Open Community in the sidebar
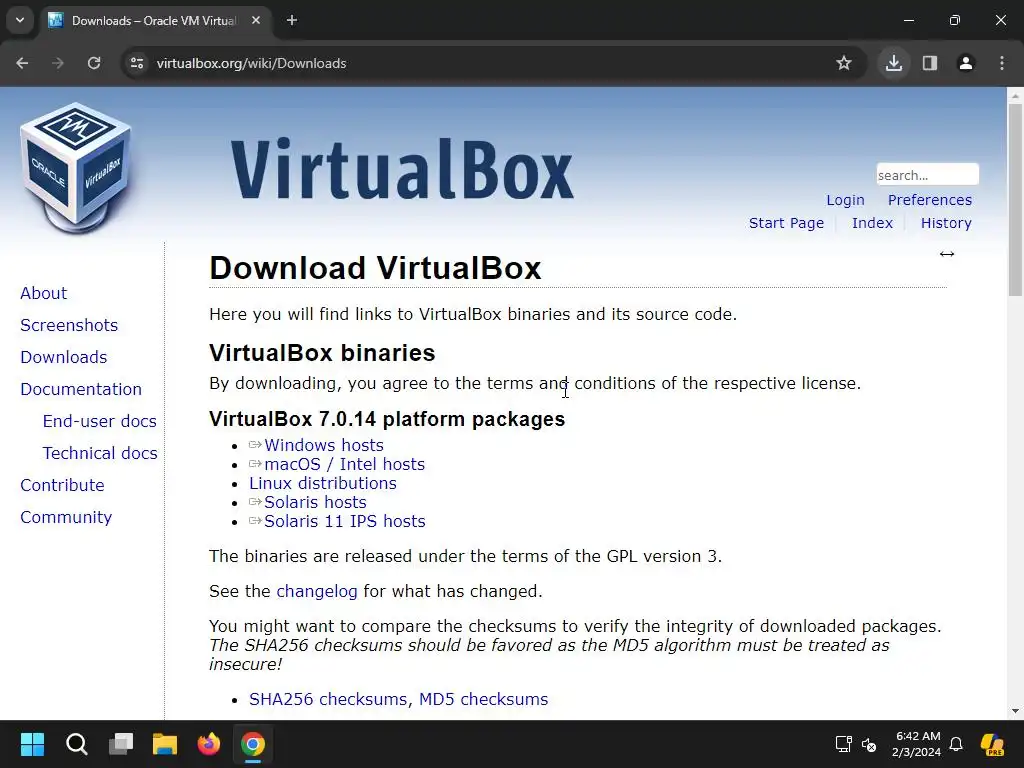 point(66,517)
